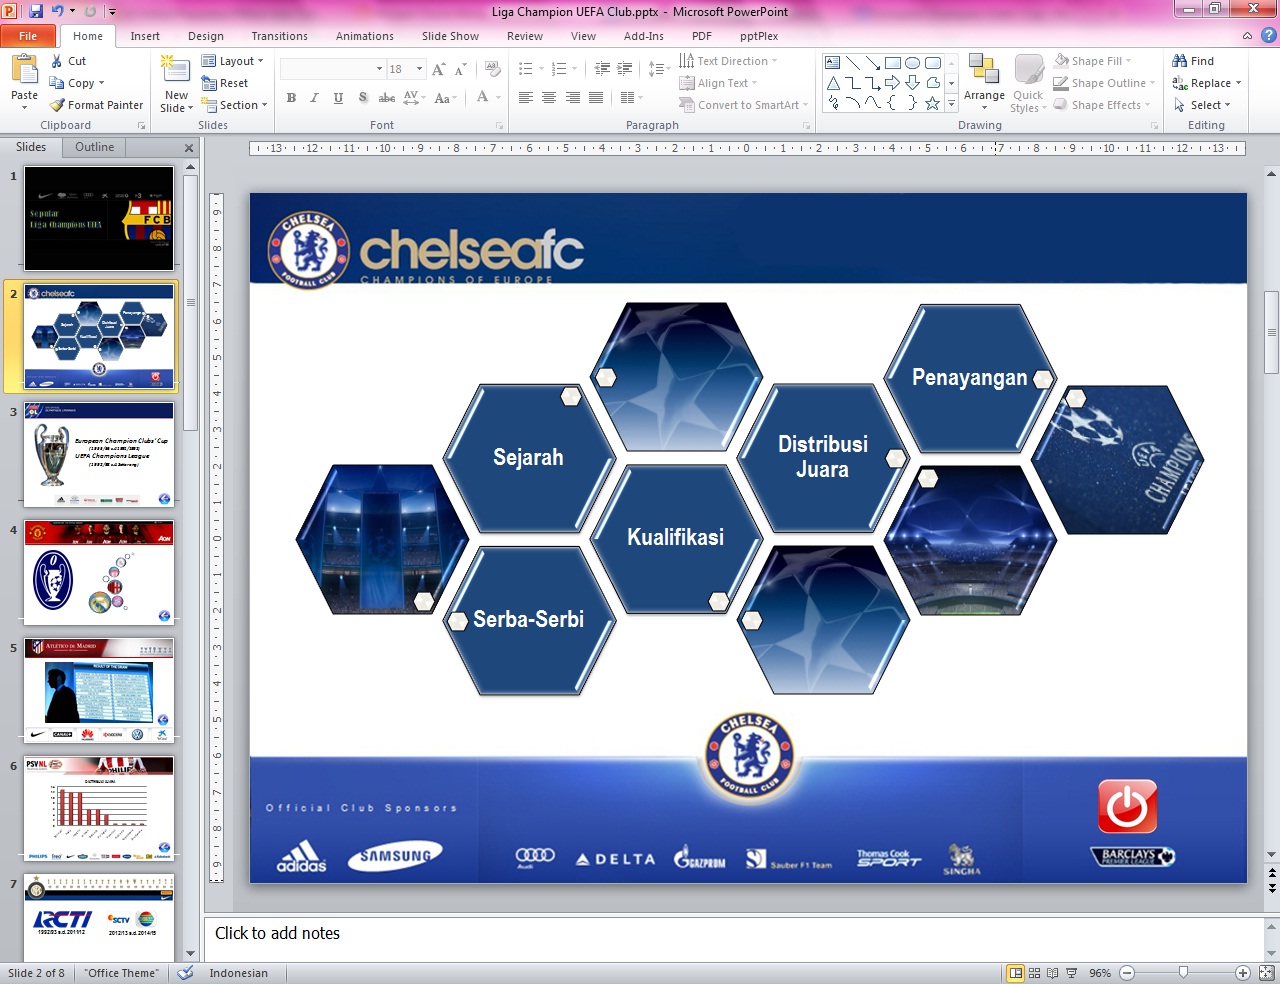Open the font size dropdown
The image size is (1280, 984).
click(x=420, y=69)
